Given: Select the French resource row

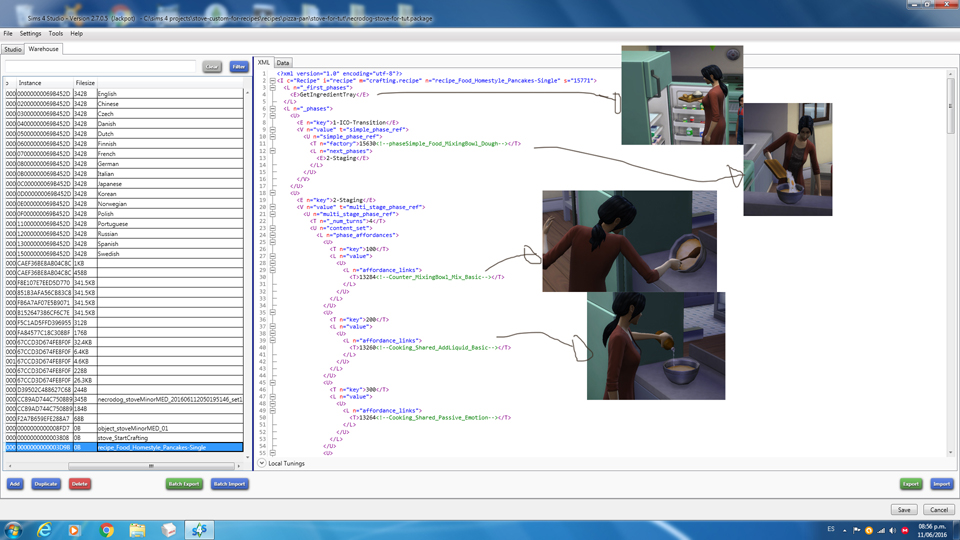Looking at the screenshot, I should pos(124,154).
